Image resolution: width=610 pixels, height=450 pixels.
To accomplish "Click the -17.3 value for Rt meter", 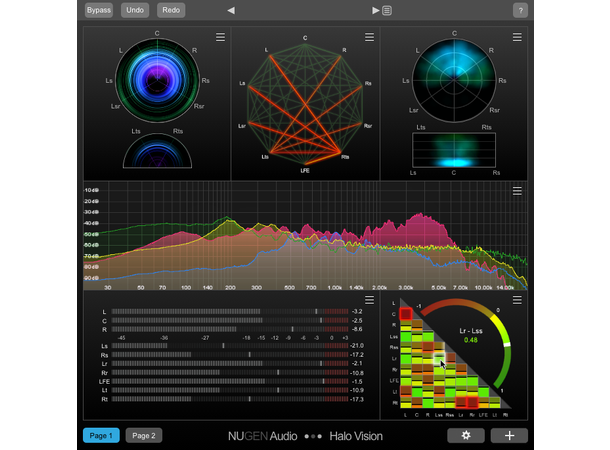I will coord(357,399).
